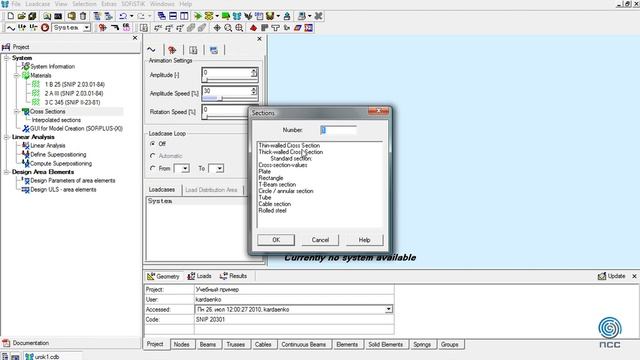Select Rolled steel in Sections list
The width and height of the screenshot is (640, 360).
(272, 211)
